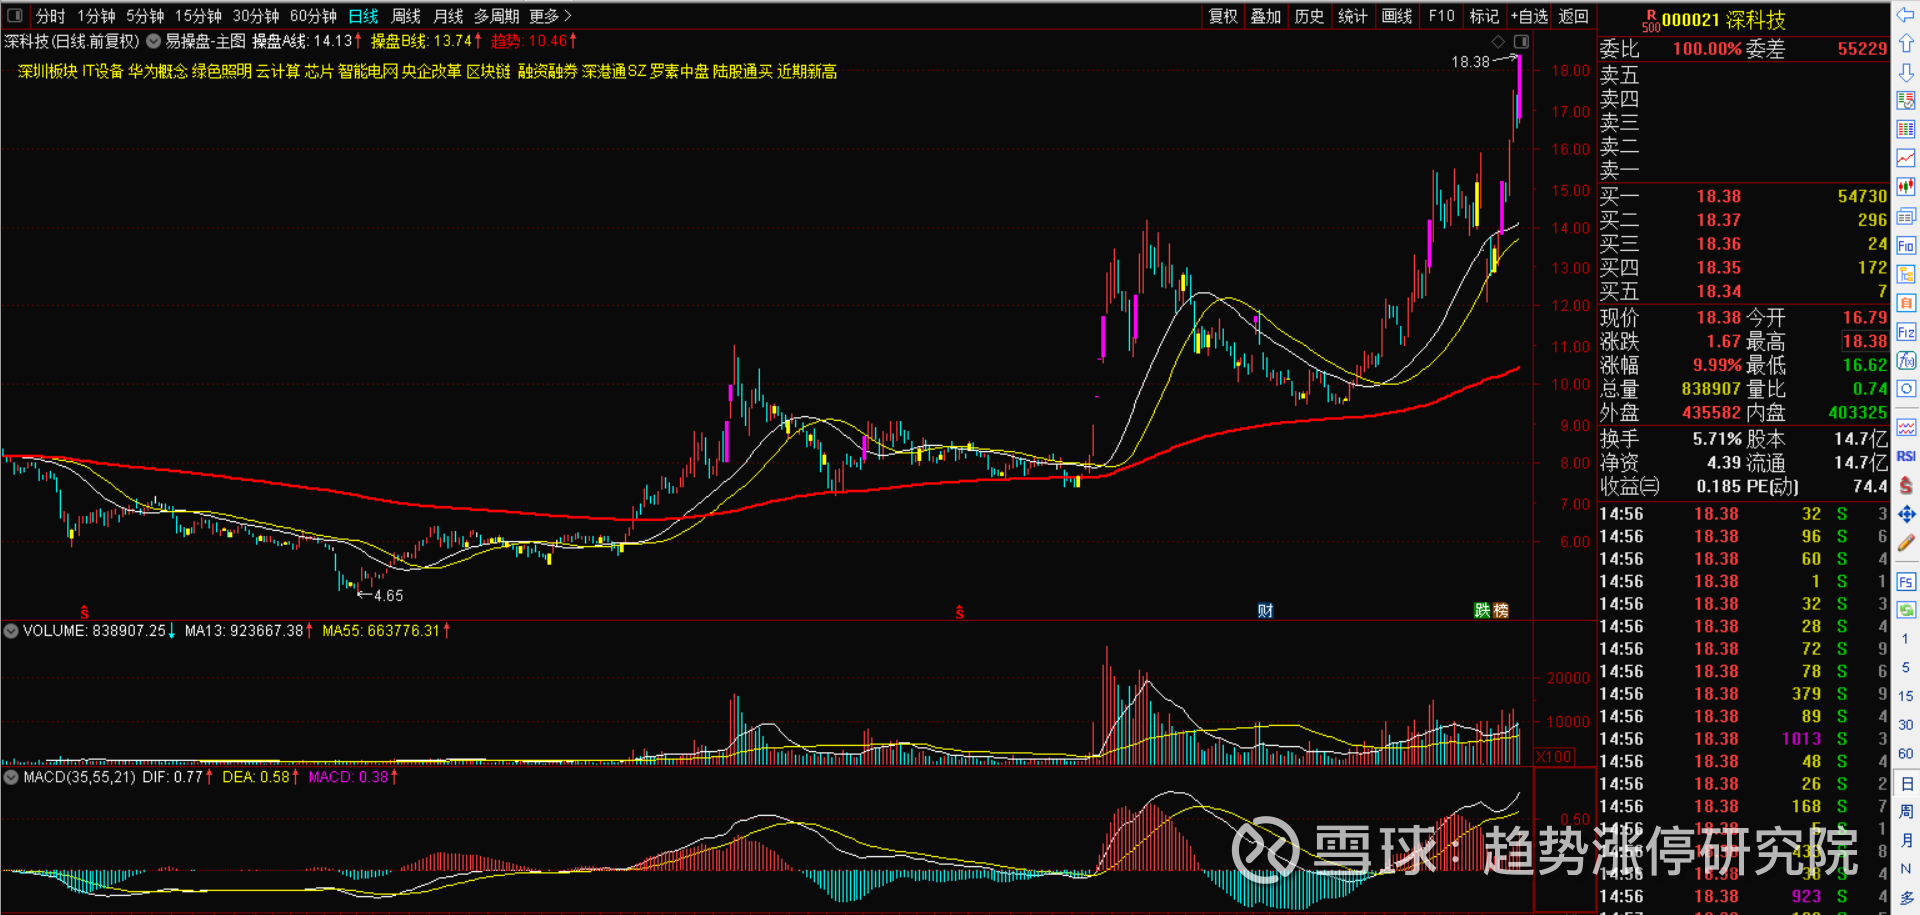Image resolution: width=1920 pixels, height=915 pixels.
Task: Click the cascaded windows icon in sidebar
Action: pos(1906,216)
